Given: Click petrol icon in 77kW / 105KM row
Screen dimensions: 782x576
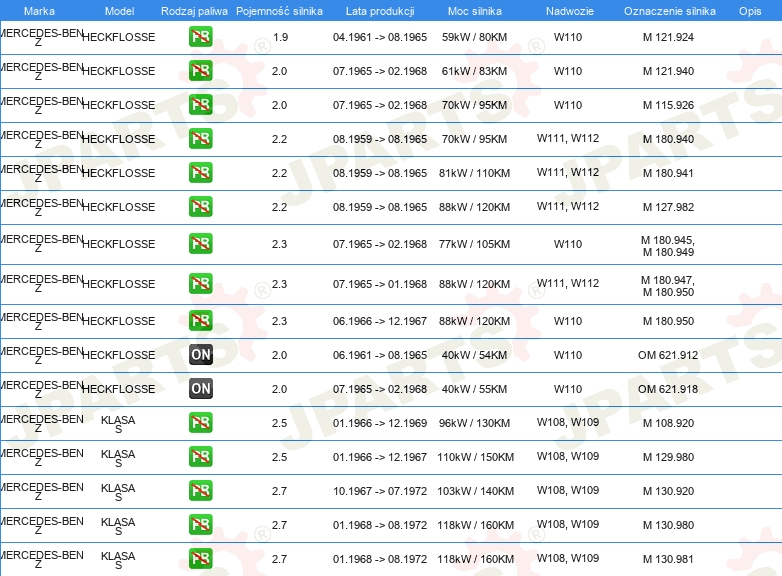Looking at the screenshot, I should click(x=200, y=244).
